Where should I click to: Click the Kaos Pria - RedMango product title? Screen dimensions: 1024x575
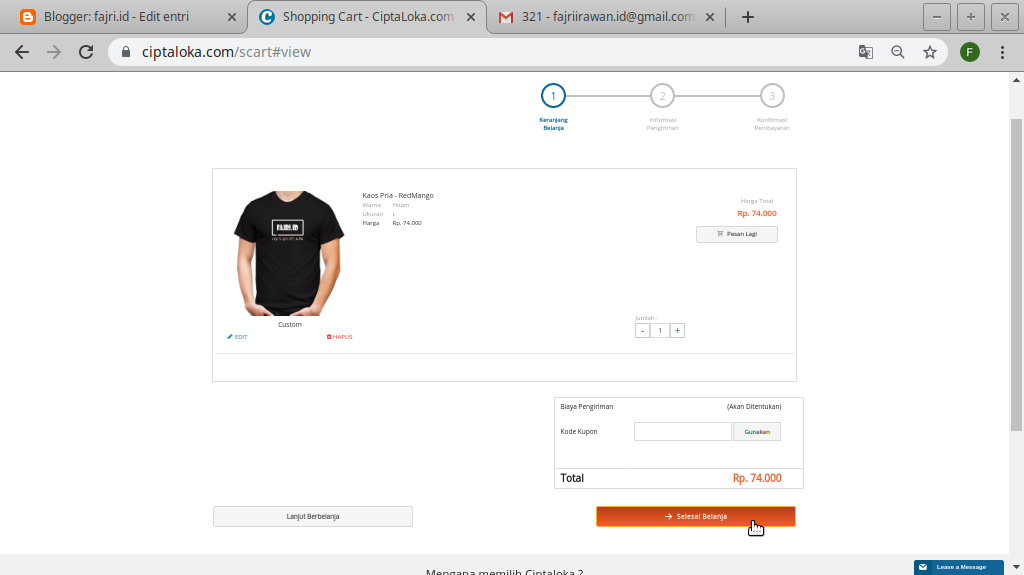point(398,195)
